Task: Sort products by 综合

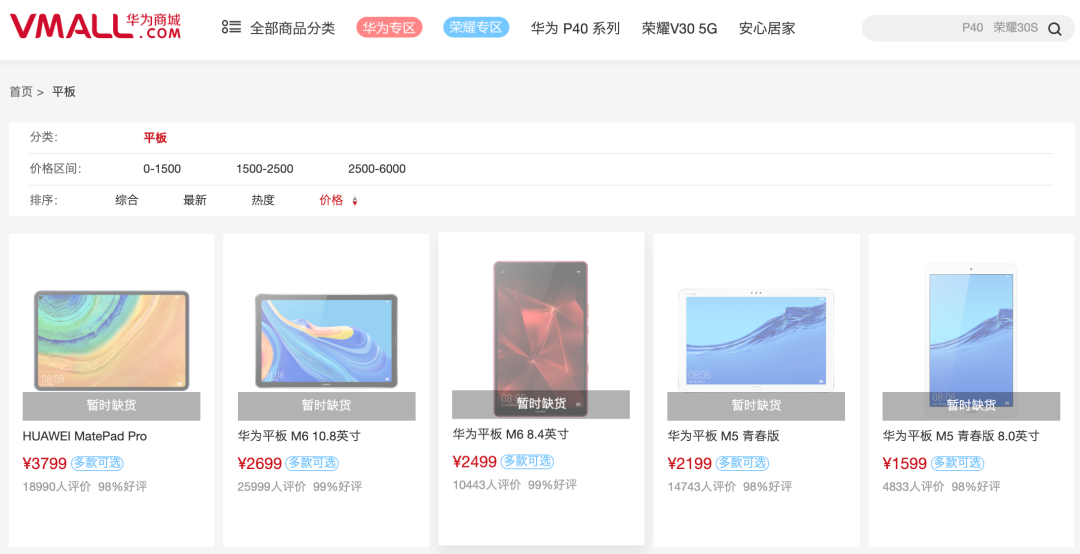Action: coord(127,201)
